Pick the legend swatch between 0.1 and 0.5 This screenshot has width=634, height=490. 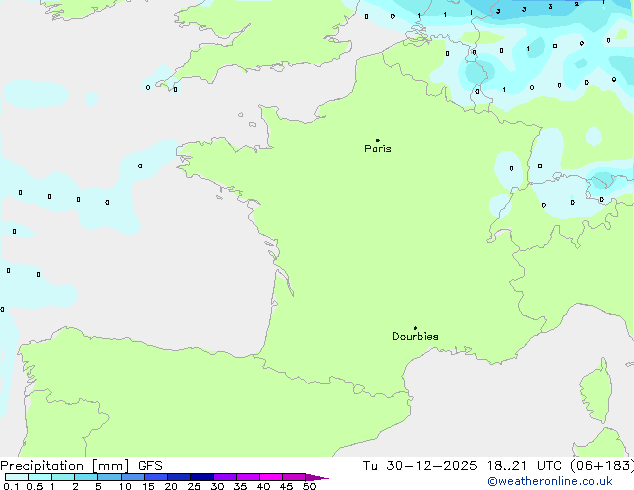(x=17, y=478)
